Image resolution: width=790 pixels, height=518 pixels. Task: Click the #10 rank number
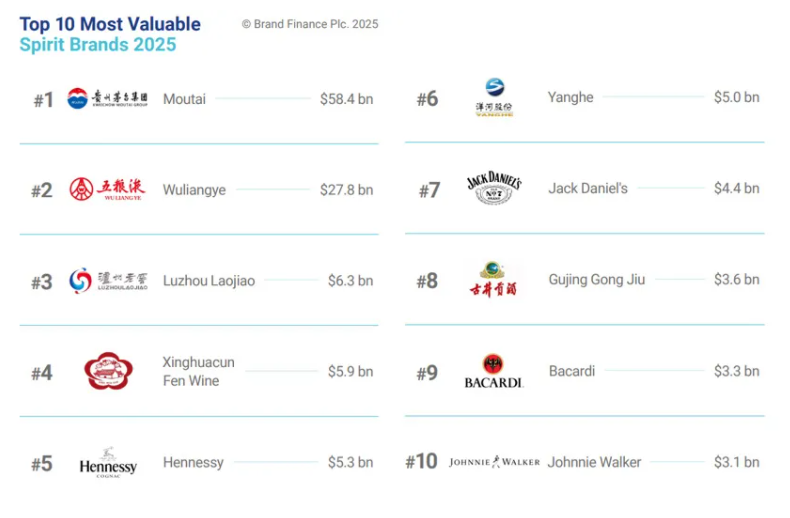pyautogui.click(x=421, y=462)
